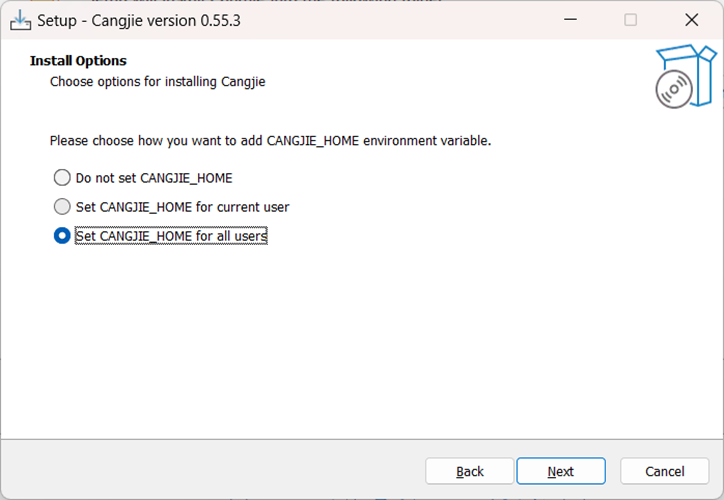
Task: Click the selected "for all users" radio circle
Action: pos(62,235)
